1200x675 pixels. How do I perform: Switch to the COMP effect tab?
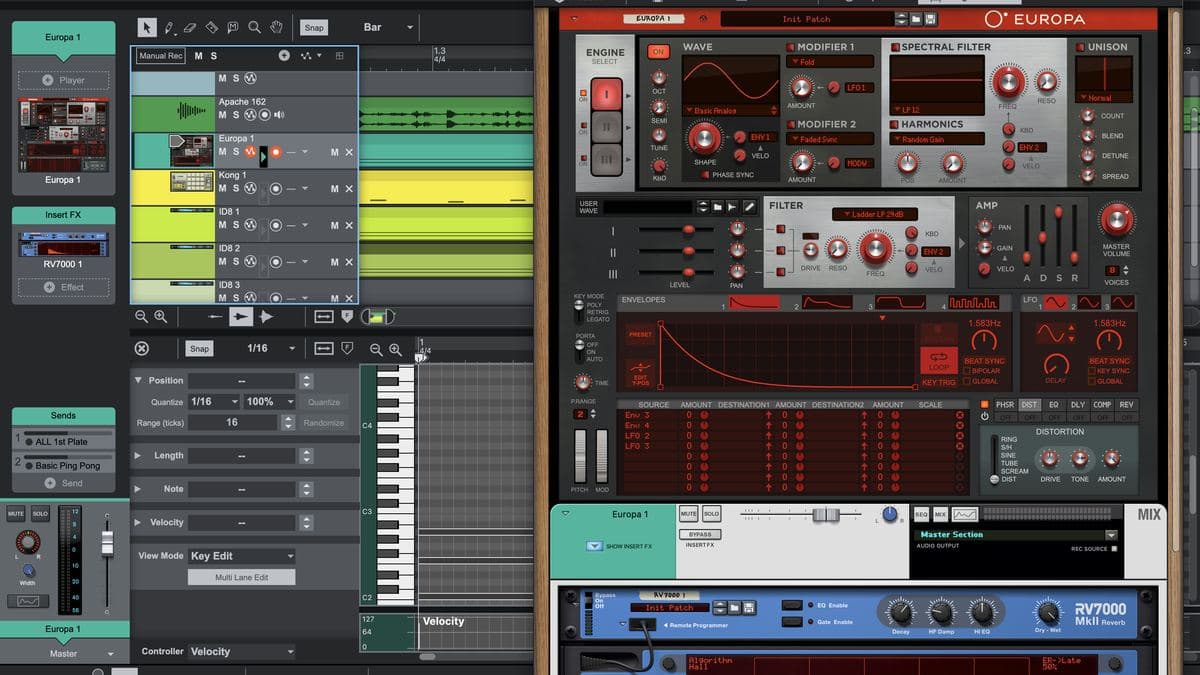coord(1101,405)
